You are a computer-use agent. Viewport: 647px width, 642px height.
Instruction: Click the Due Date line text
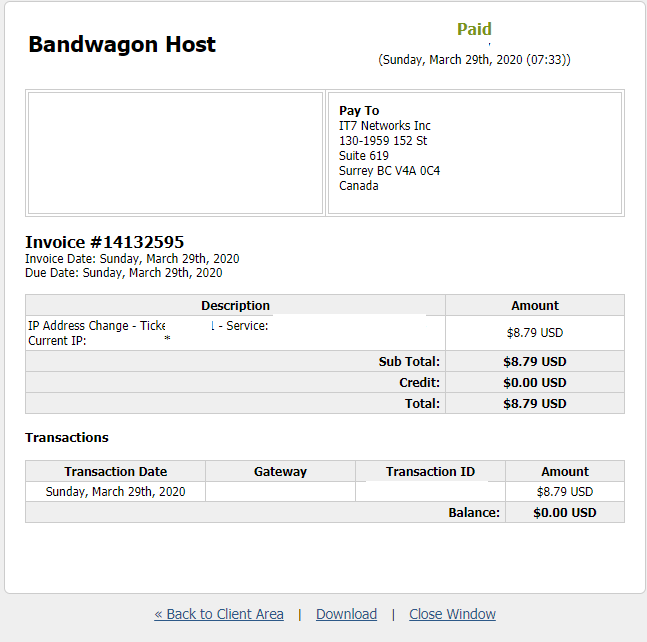pyautogui.click(x=123, y=272)
